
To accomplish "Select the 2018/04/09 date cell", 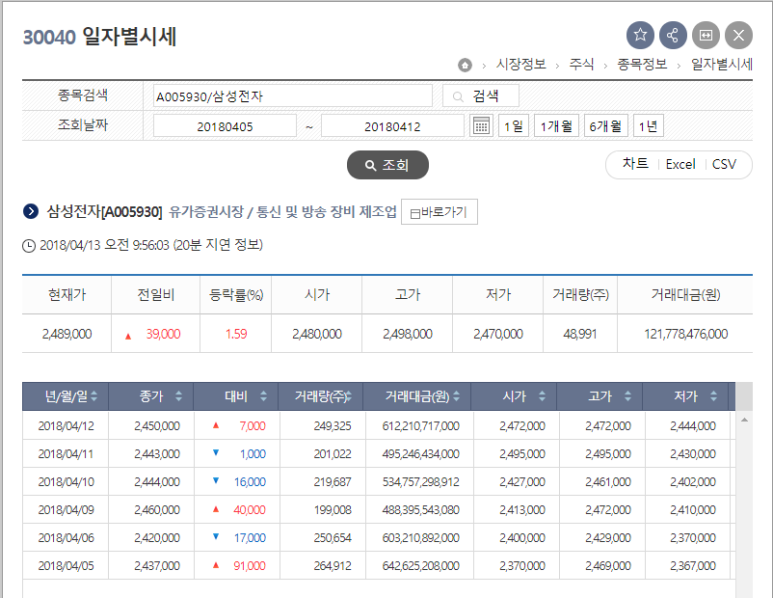I will click(x=66, y=510).
